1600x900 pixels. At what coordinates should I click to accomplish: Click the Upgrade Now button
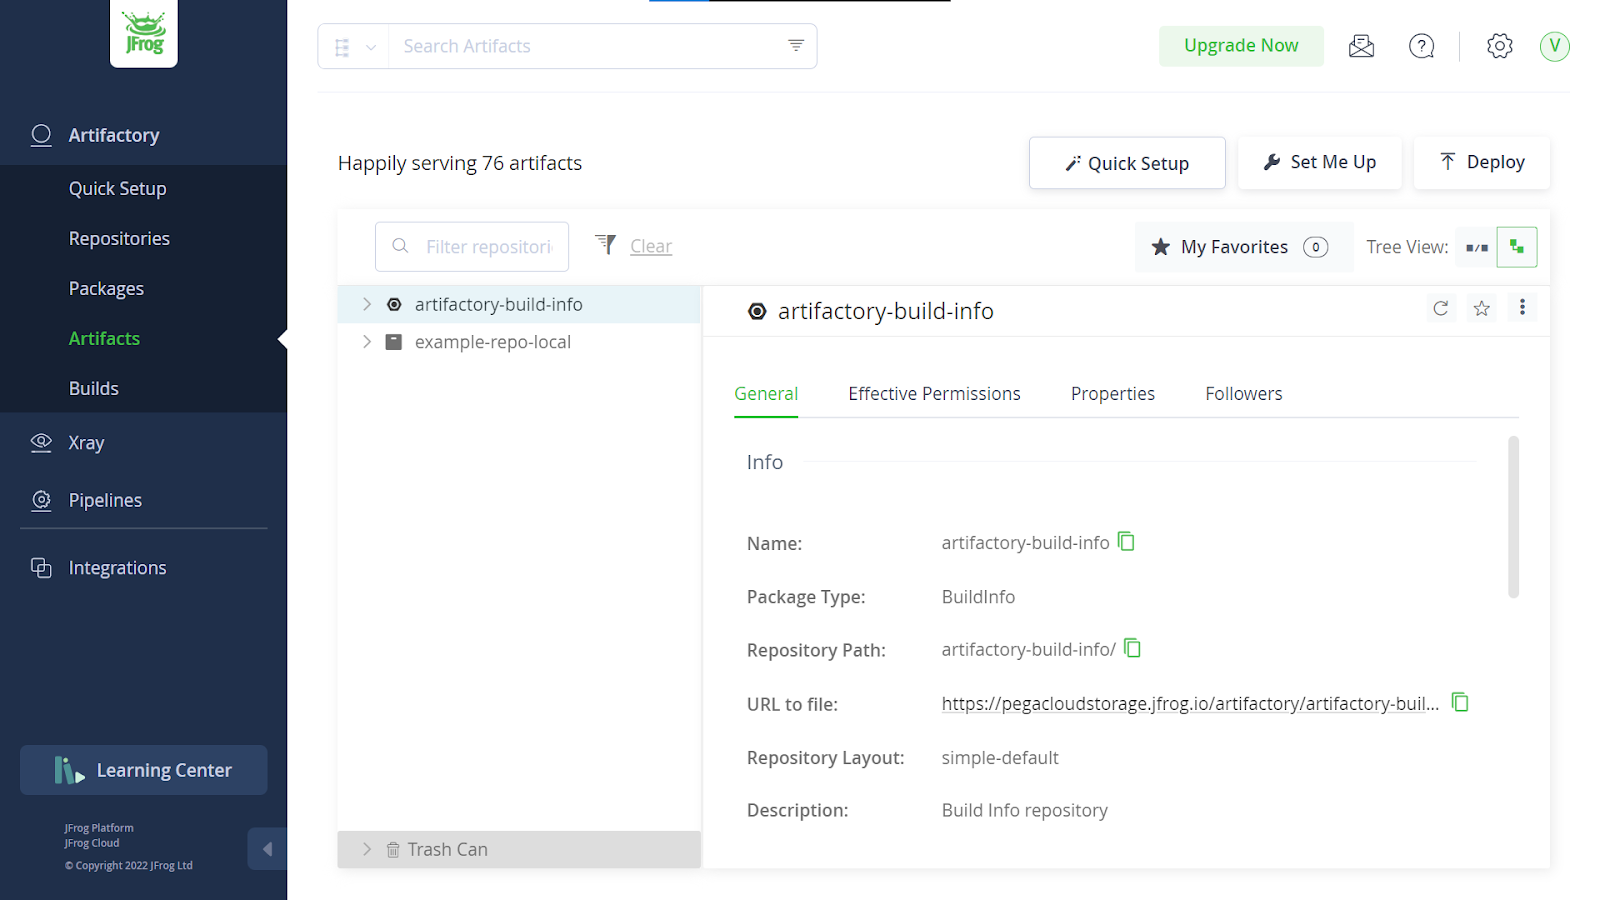coord(1241,46)
